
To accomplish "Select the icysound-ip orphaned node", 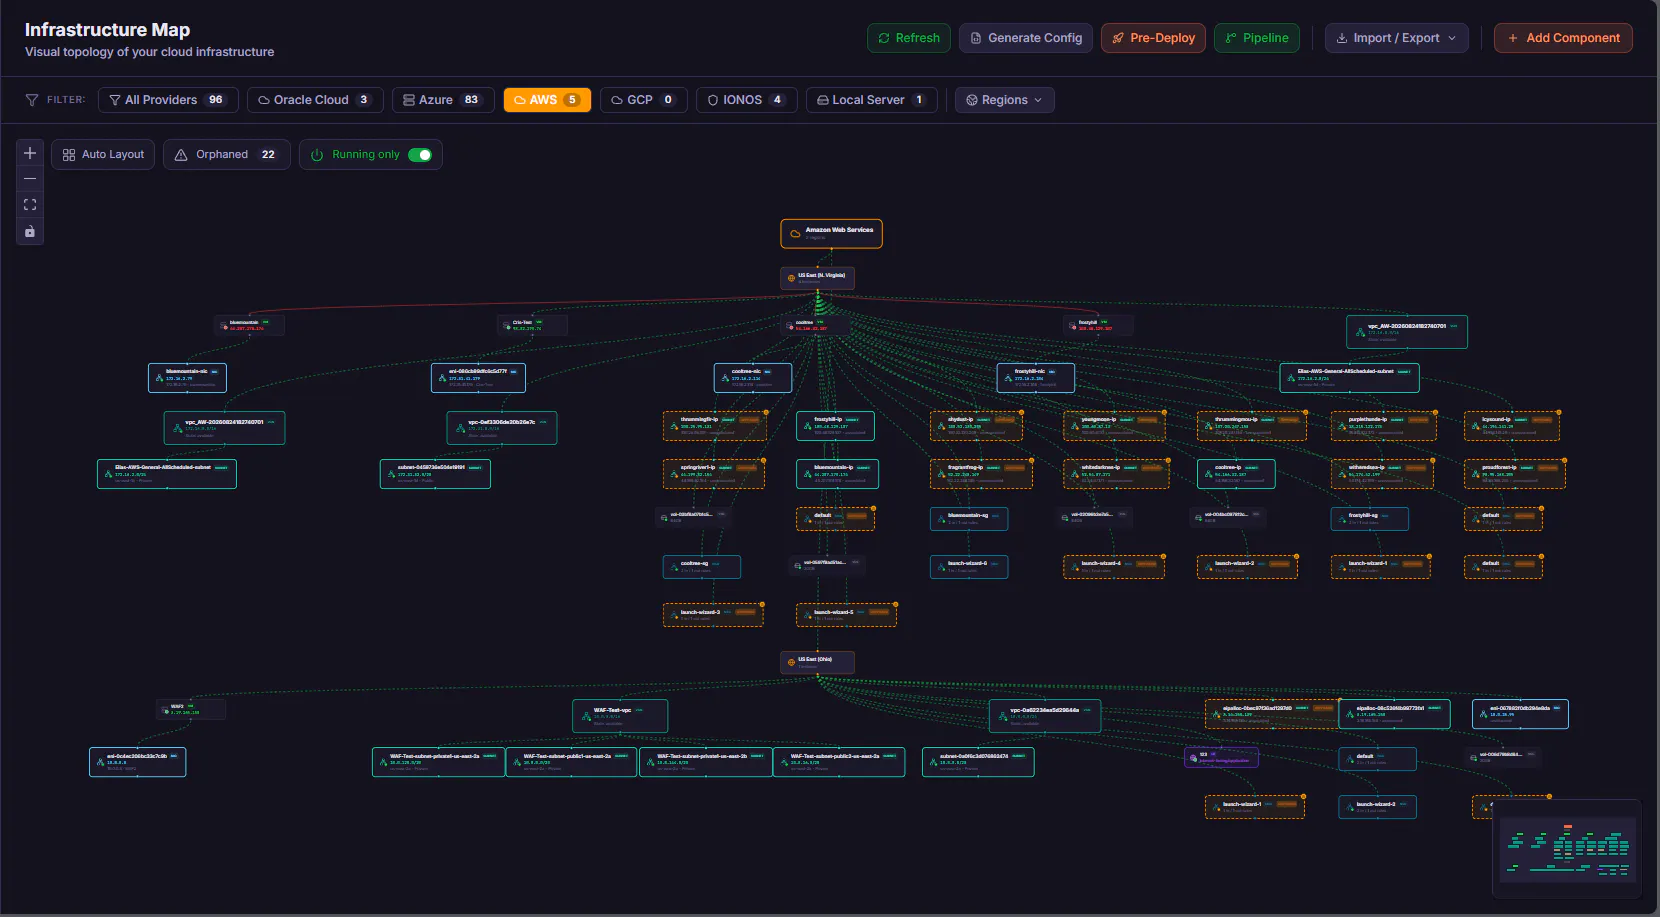I will [x=1511, y=426].
